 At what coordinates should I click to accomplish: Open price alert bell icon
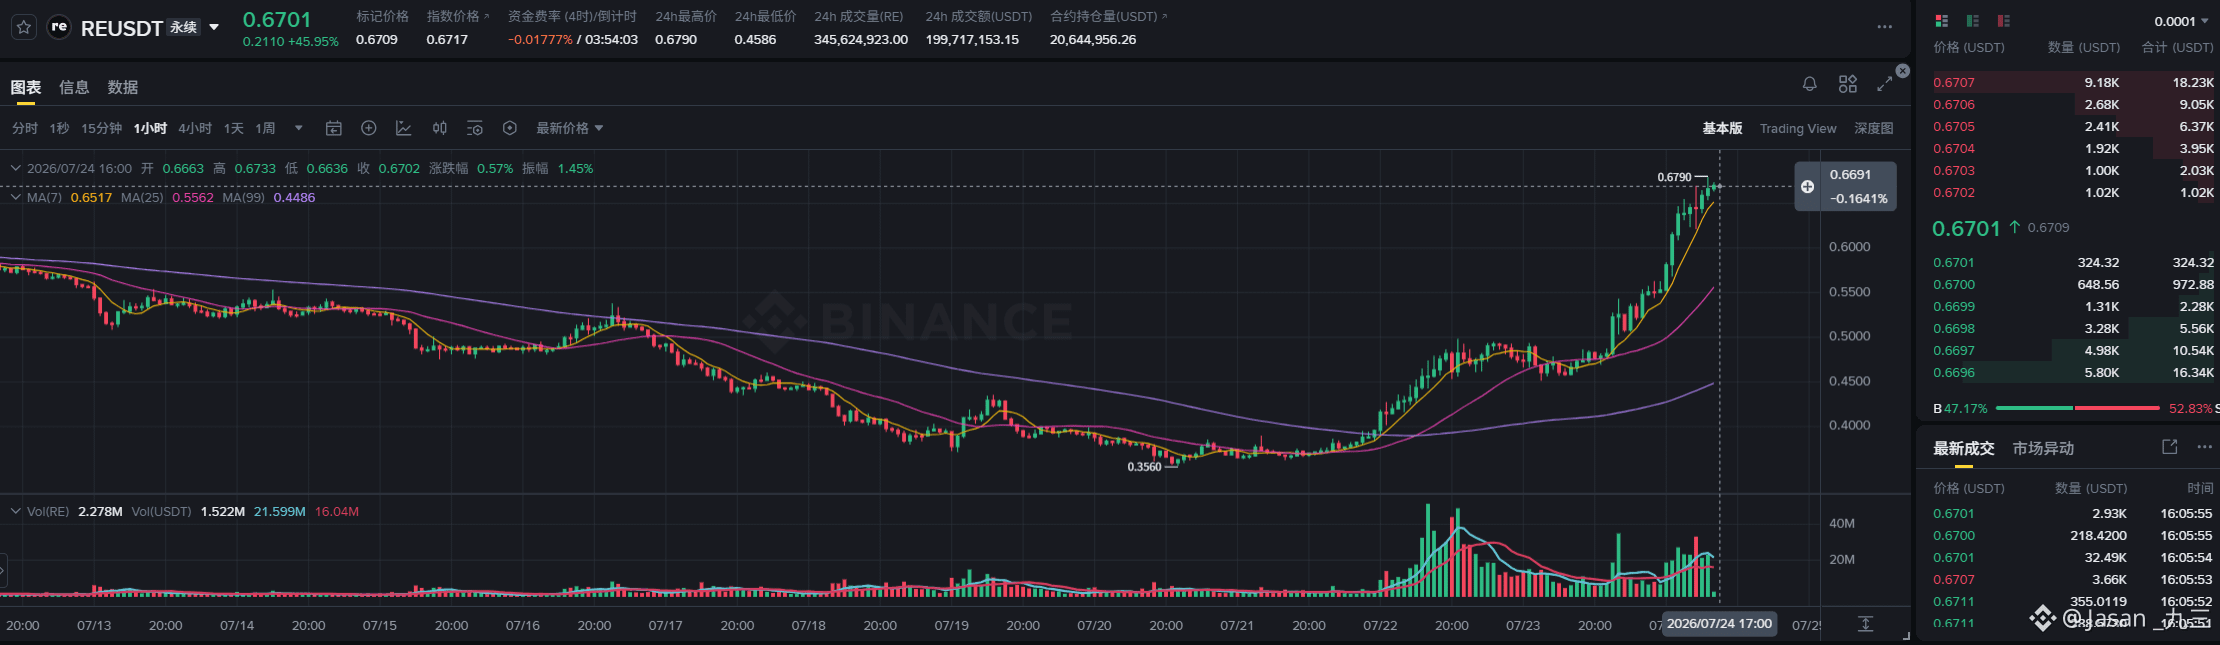(1809, 84)
